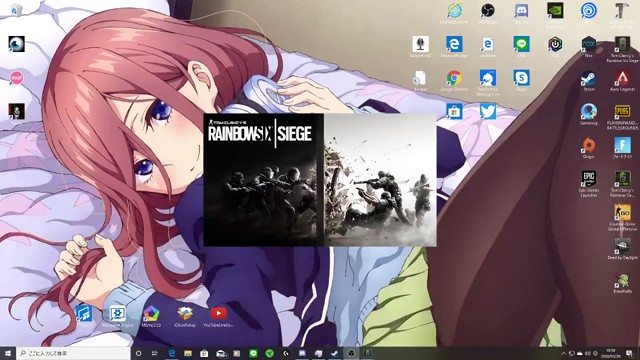
Task: Open the Discord desktop shortcut
Action: pyautogui.click(x=521, y=11)
